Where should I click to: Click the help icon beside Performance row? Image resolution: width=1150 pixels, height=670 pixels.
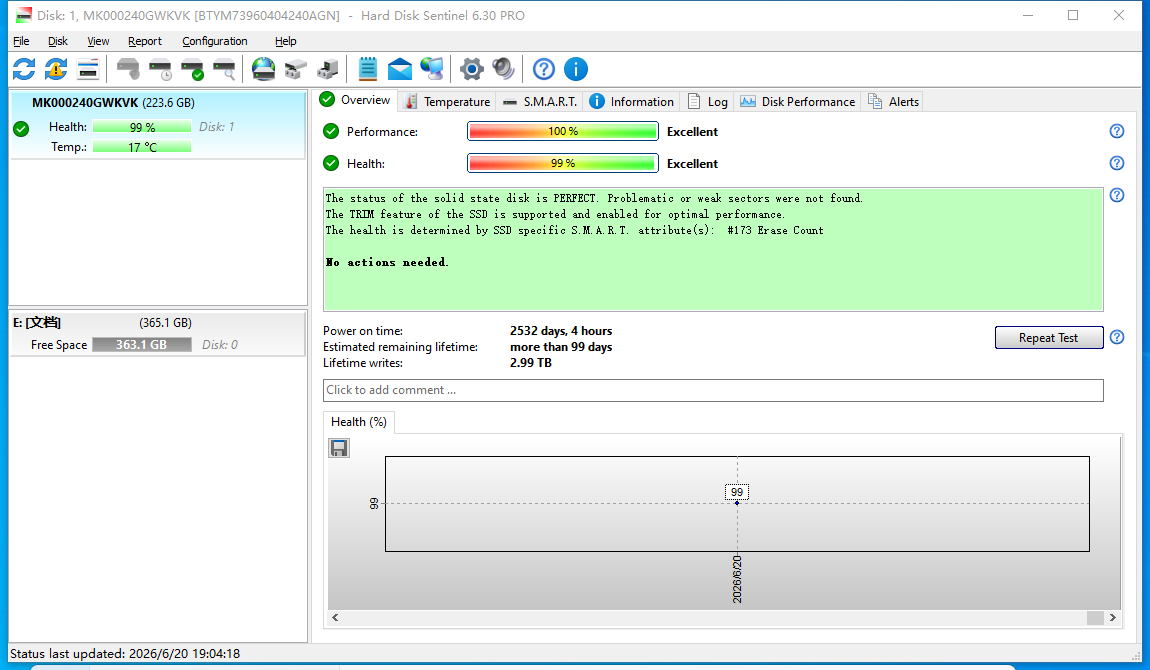coord(1116,131)
